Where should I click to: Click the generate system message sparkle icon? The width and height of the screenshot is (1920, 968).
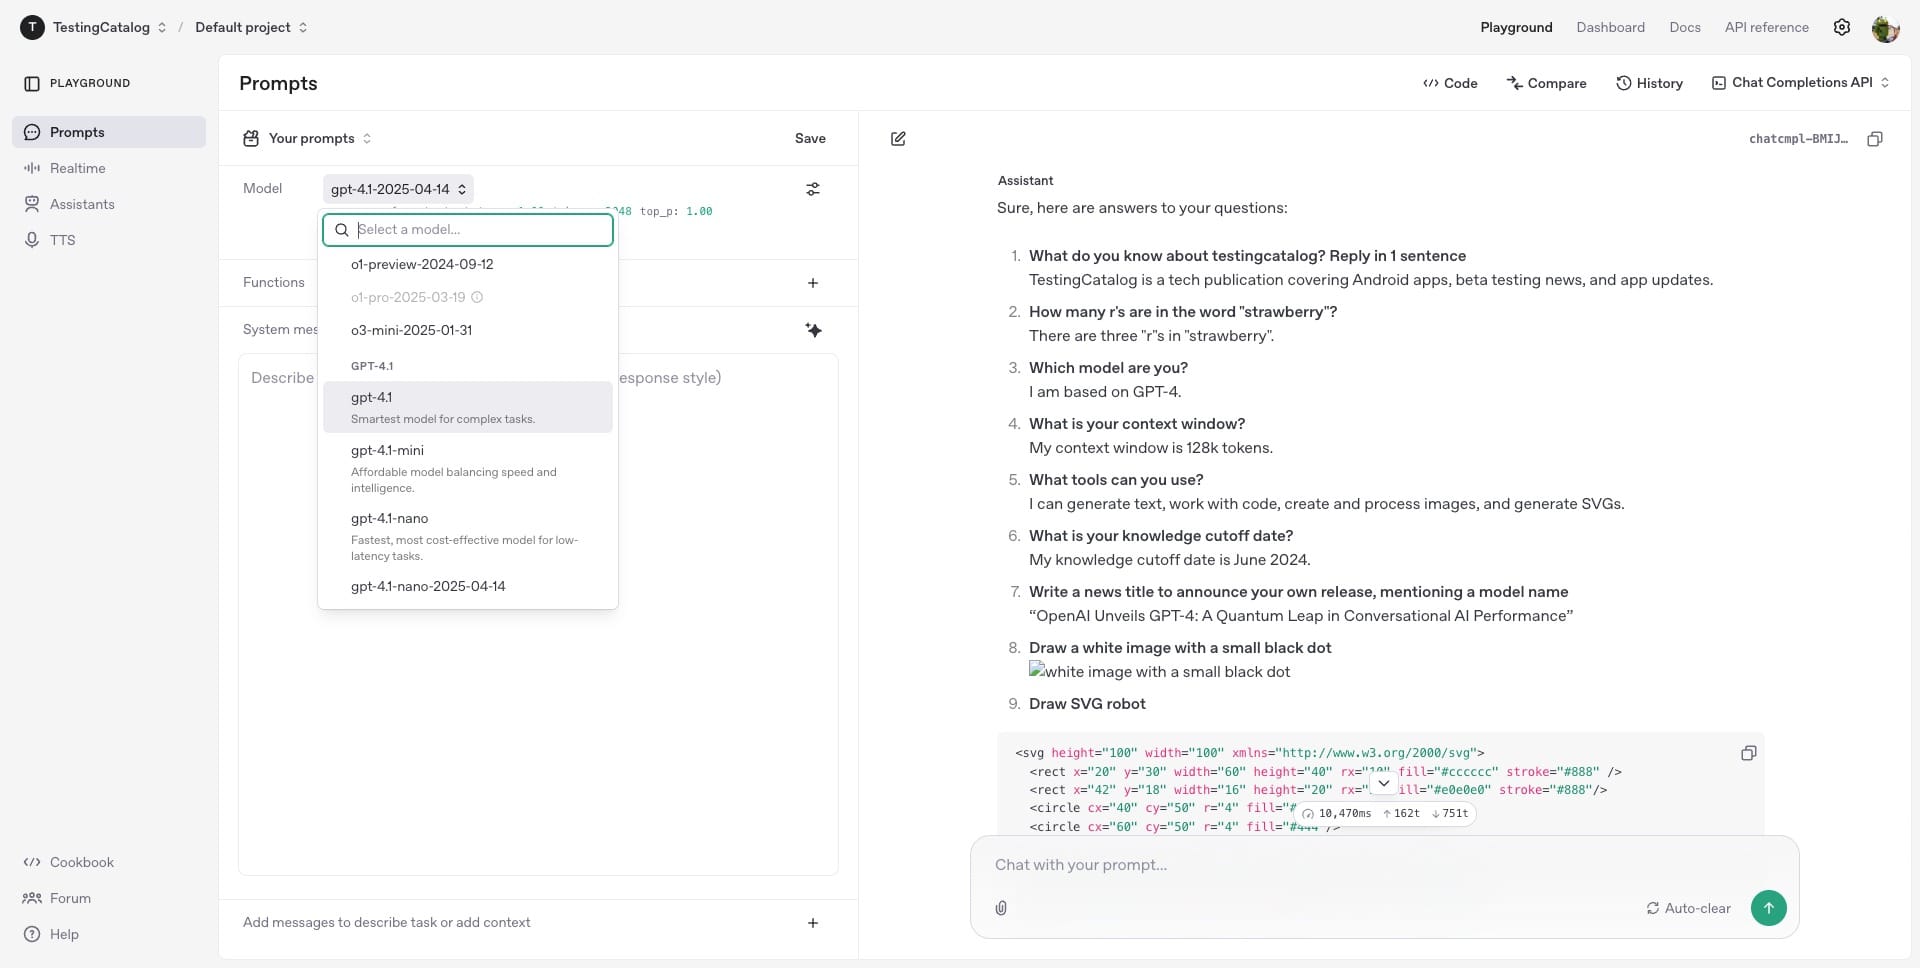pos(813,330)
